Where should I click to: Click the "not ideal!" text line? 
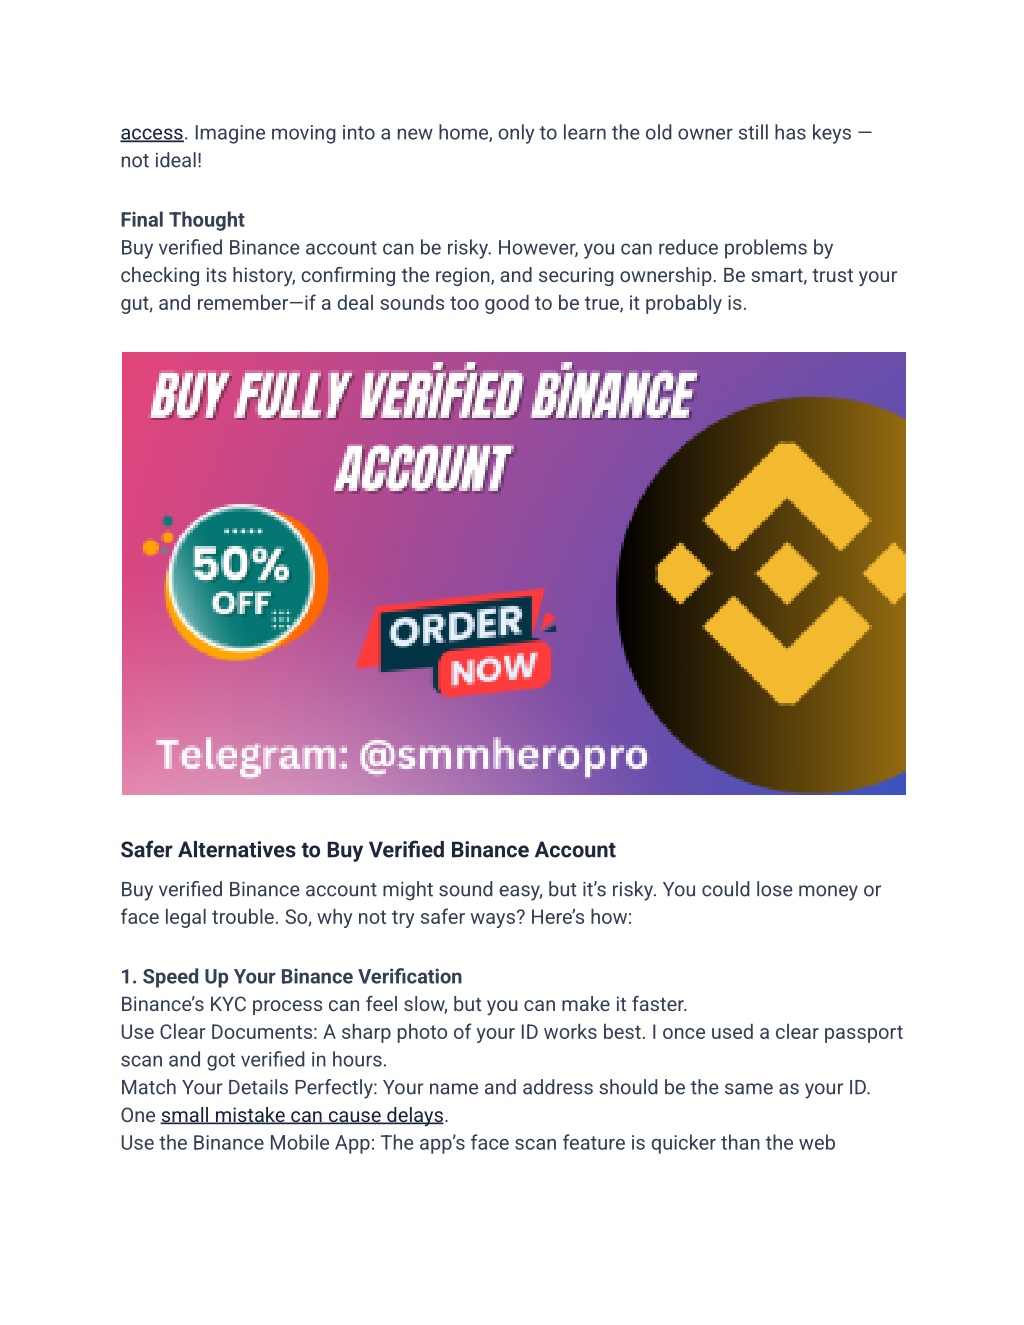[x=161, y=161]
